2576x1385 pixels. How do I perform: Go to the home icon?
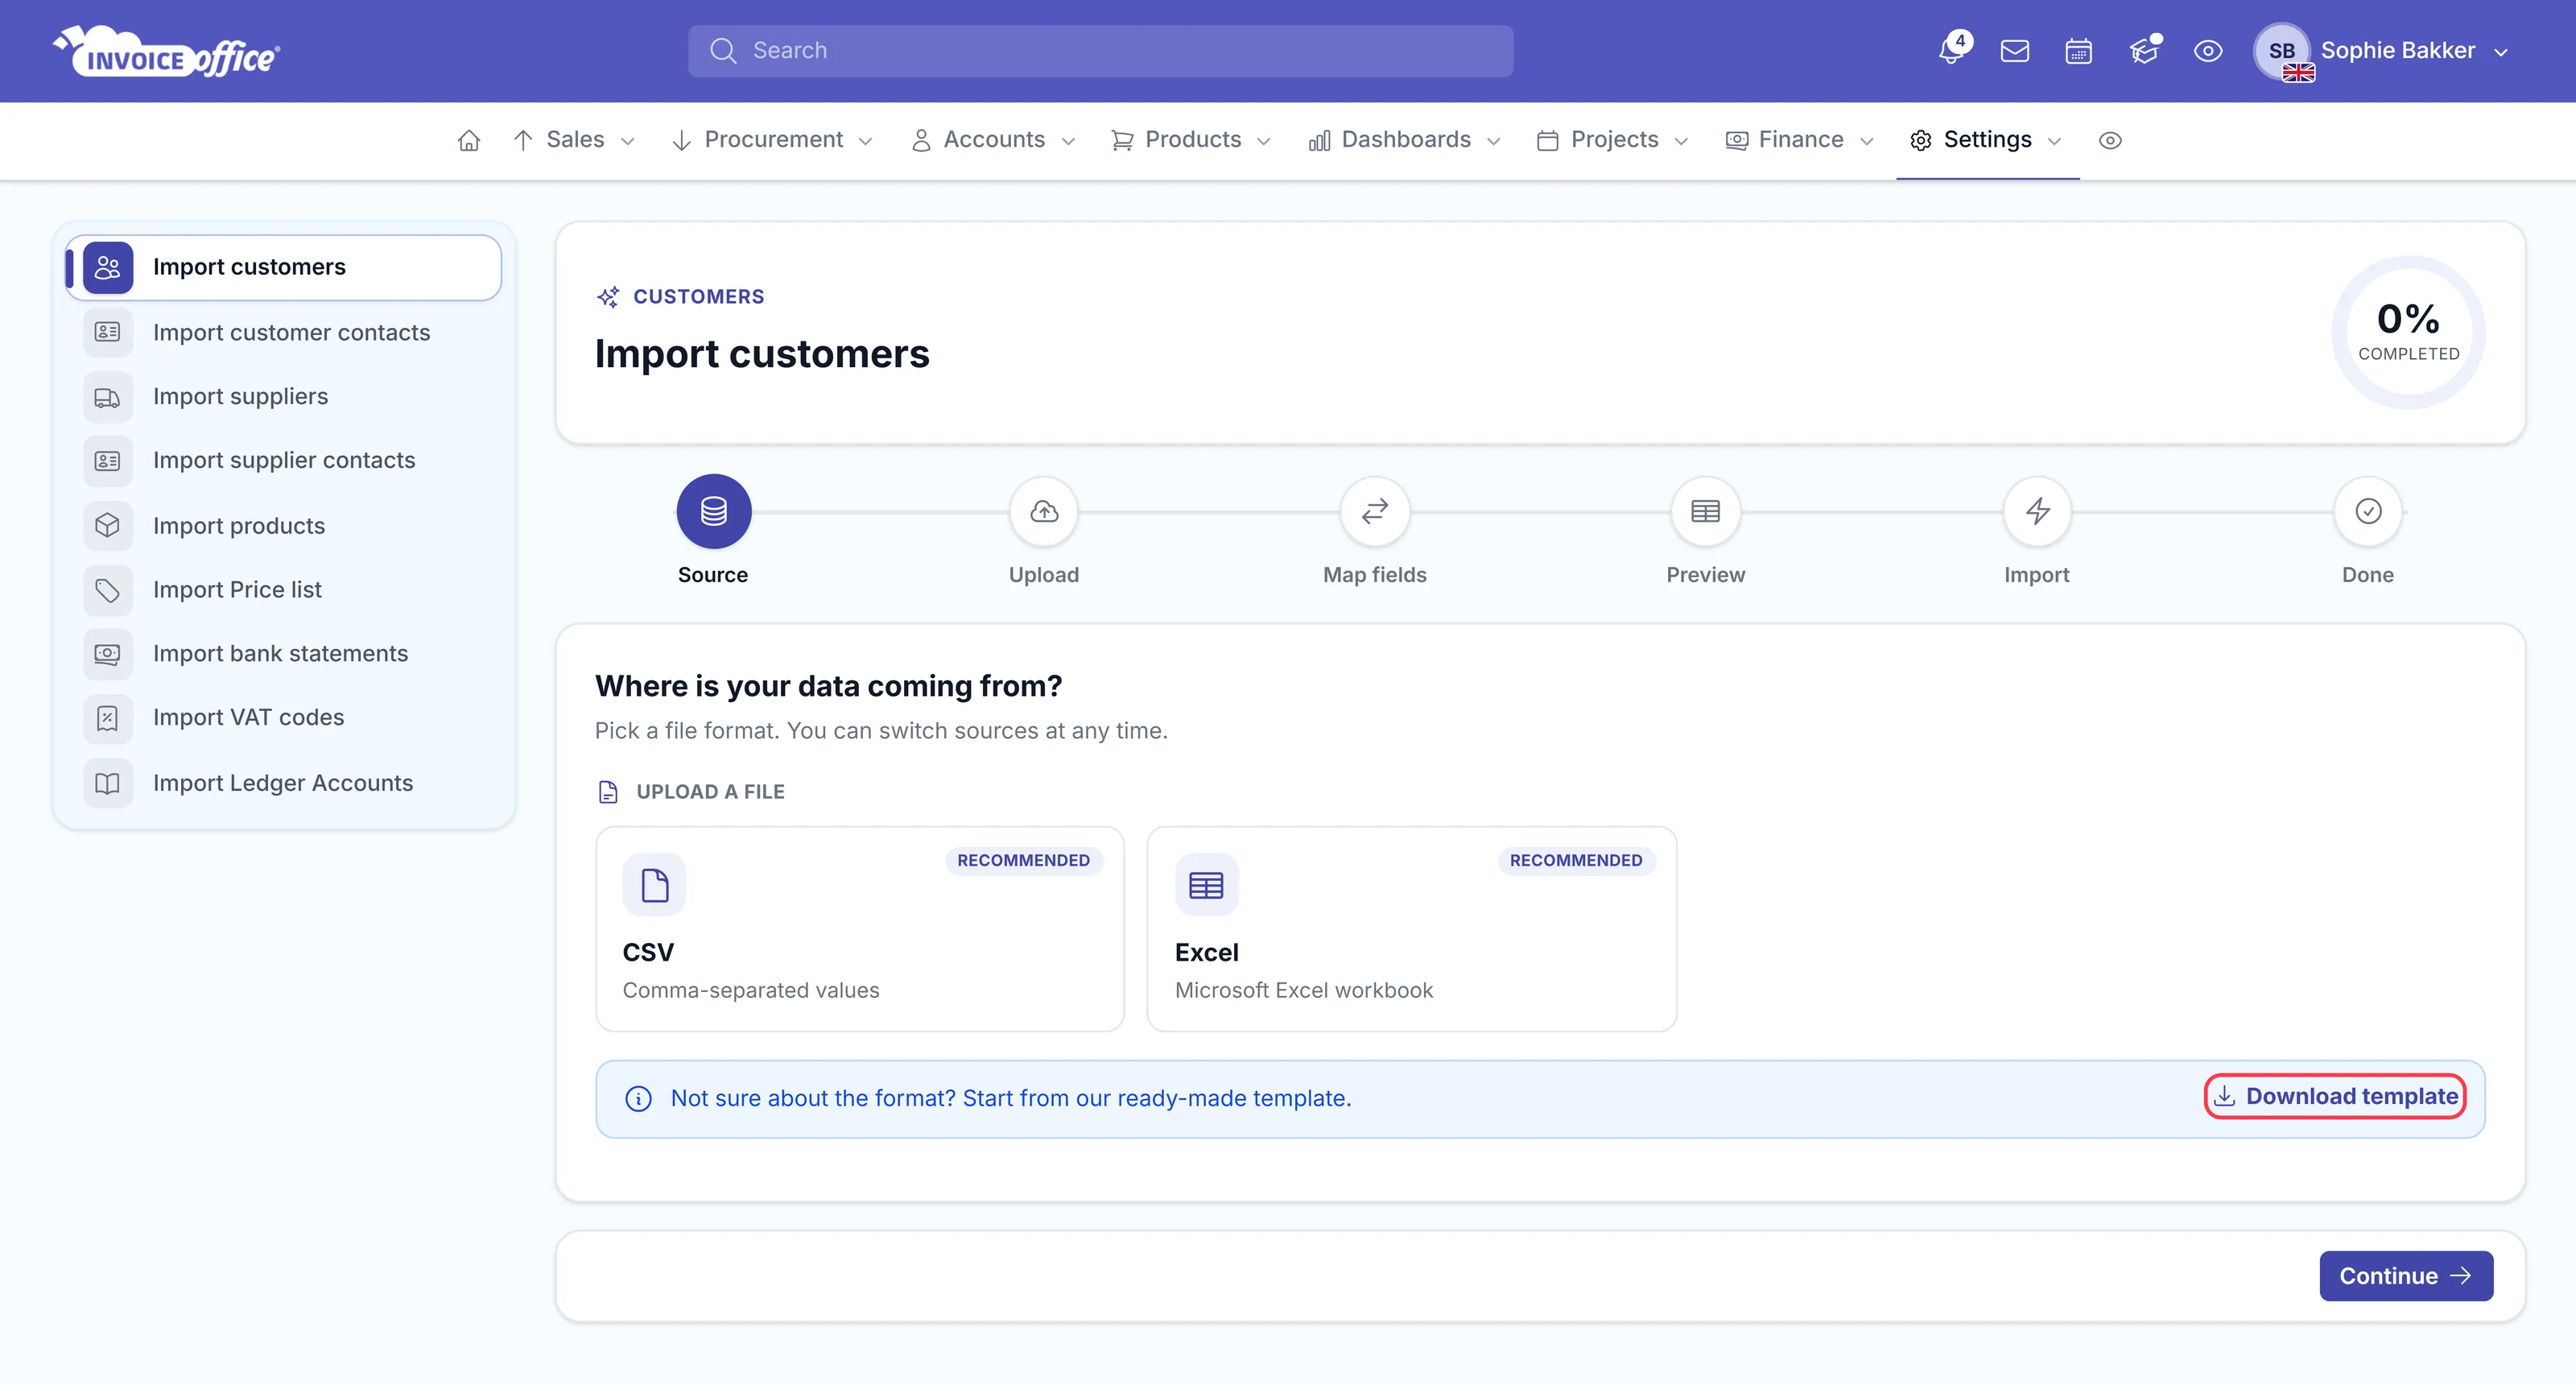[469, 141]
